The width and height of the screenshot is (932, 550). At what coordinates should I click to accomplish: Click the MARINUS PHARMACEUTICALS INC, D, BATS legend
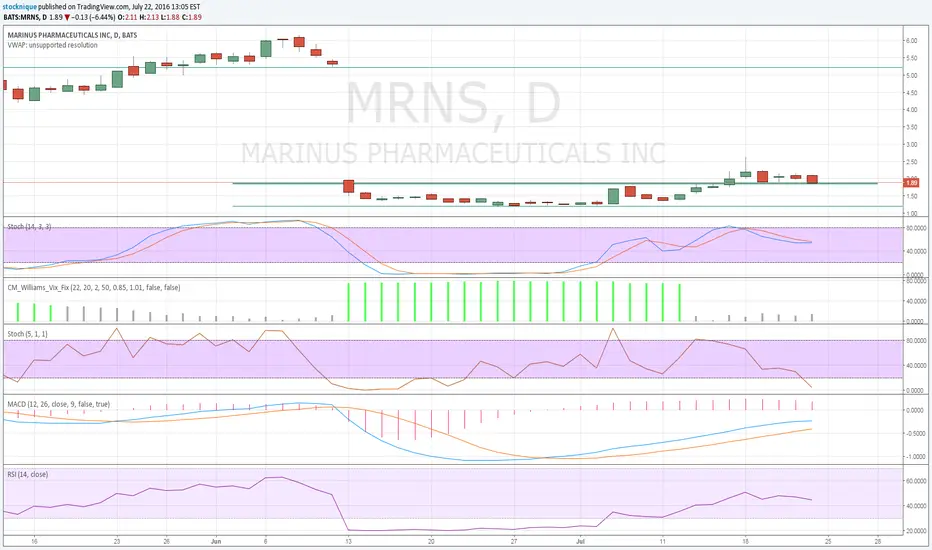pyautogui.click(x=73, y=35)
